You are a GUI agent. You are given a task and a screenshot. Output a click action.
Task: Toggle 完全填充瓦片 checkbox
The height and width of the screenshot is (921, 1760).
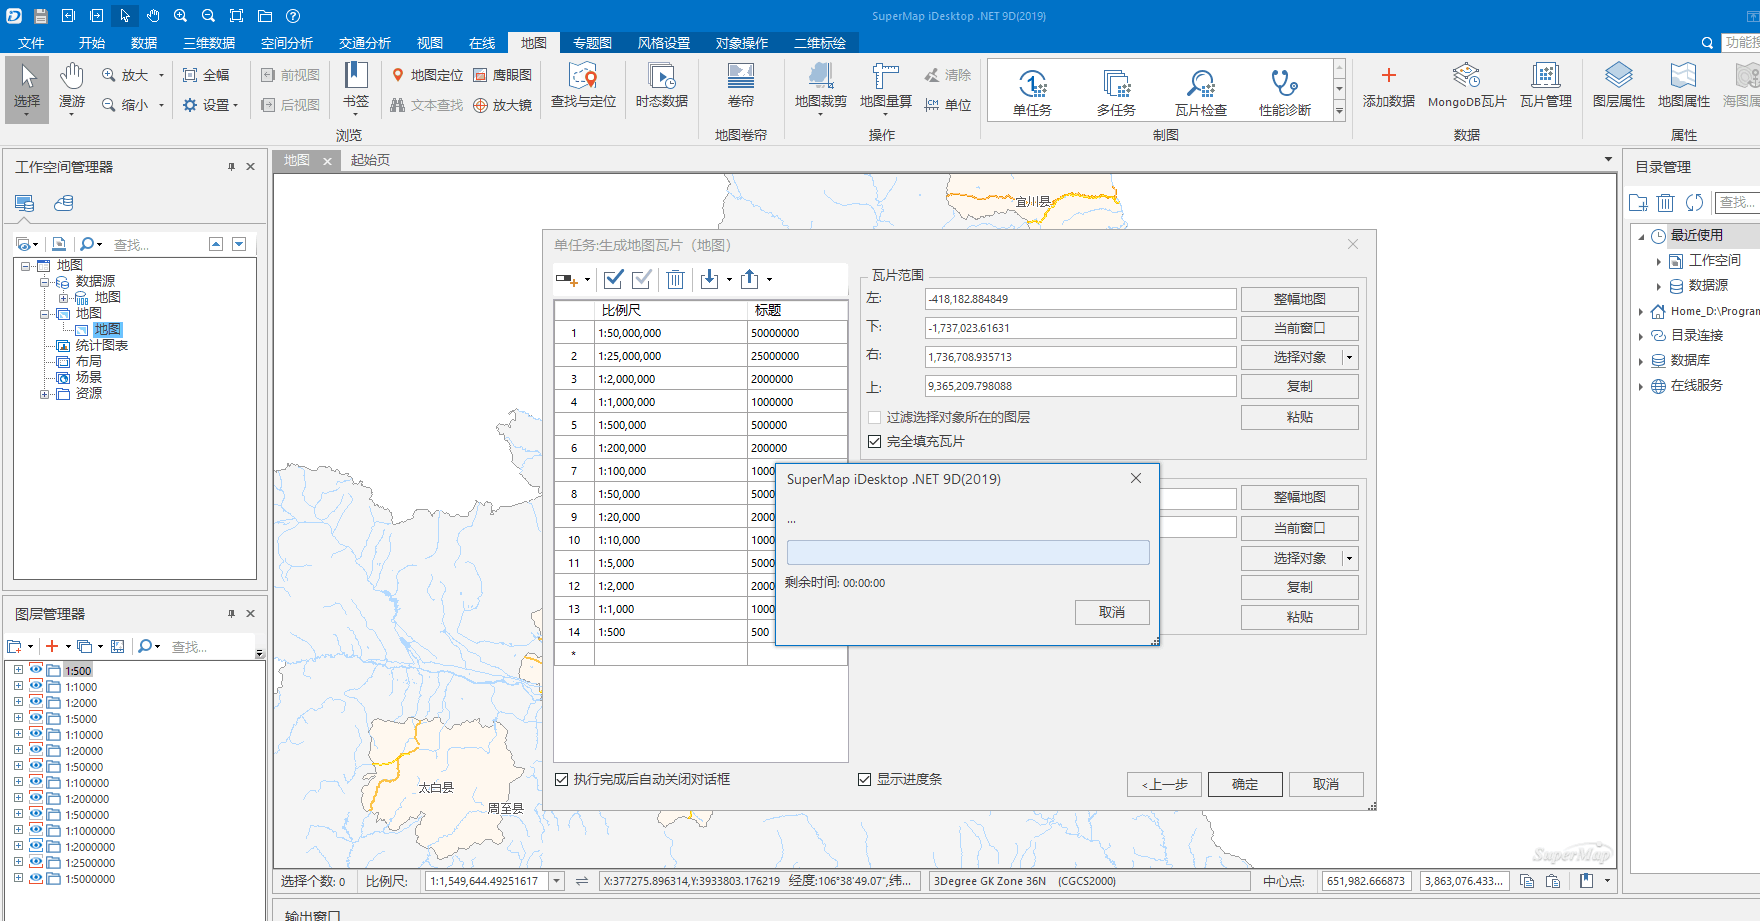(x=875, y=442)
